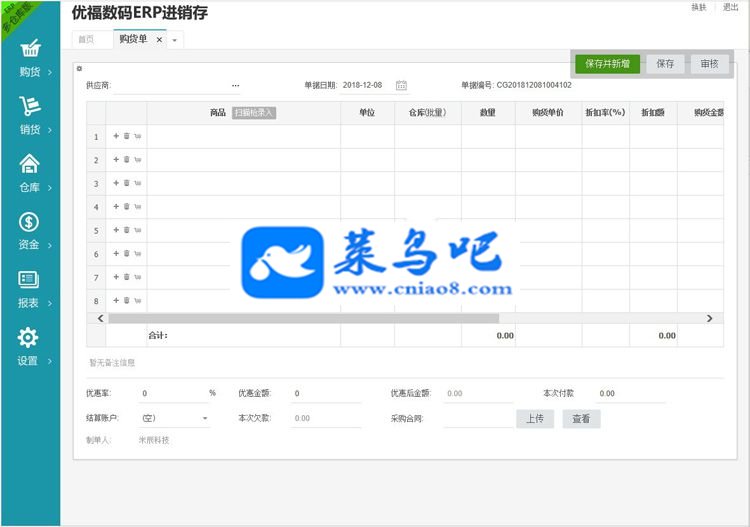
Task: Delete row 2 using its trash icon
Action: pyautogui.click(x=127, y=159)
